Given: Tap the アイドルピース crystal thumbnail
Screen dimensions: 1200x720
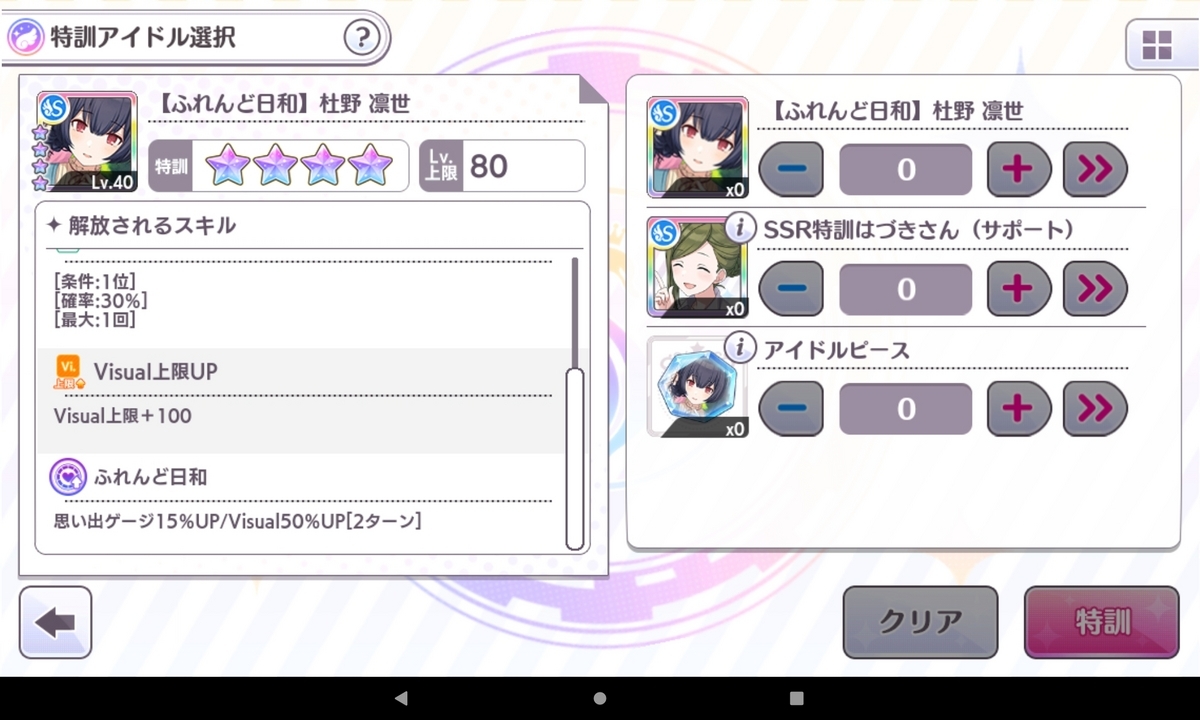Looking at the screenshot, I should [x=698, y=387].
